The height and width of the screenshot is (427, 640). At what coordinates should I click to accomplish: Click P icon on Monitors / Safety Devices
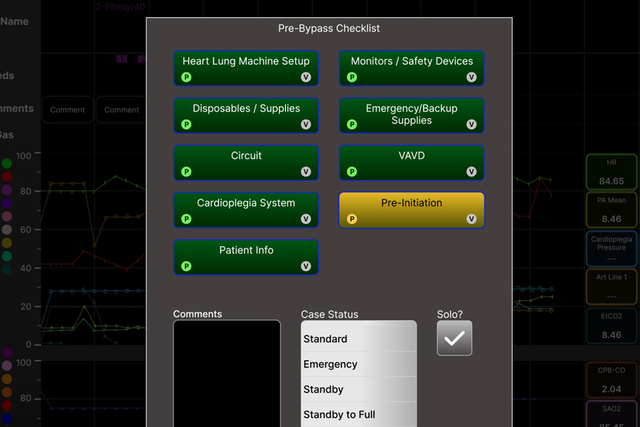(352, 77)
